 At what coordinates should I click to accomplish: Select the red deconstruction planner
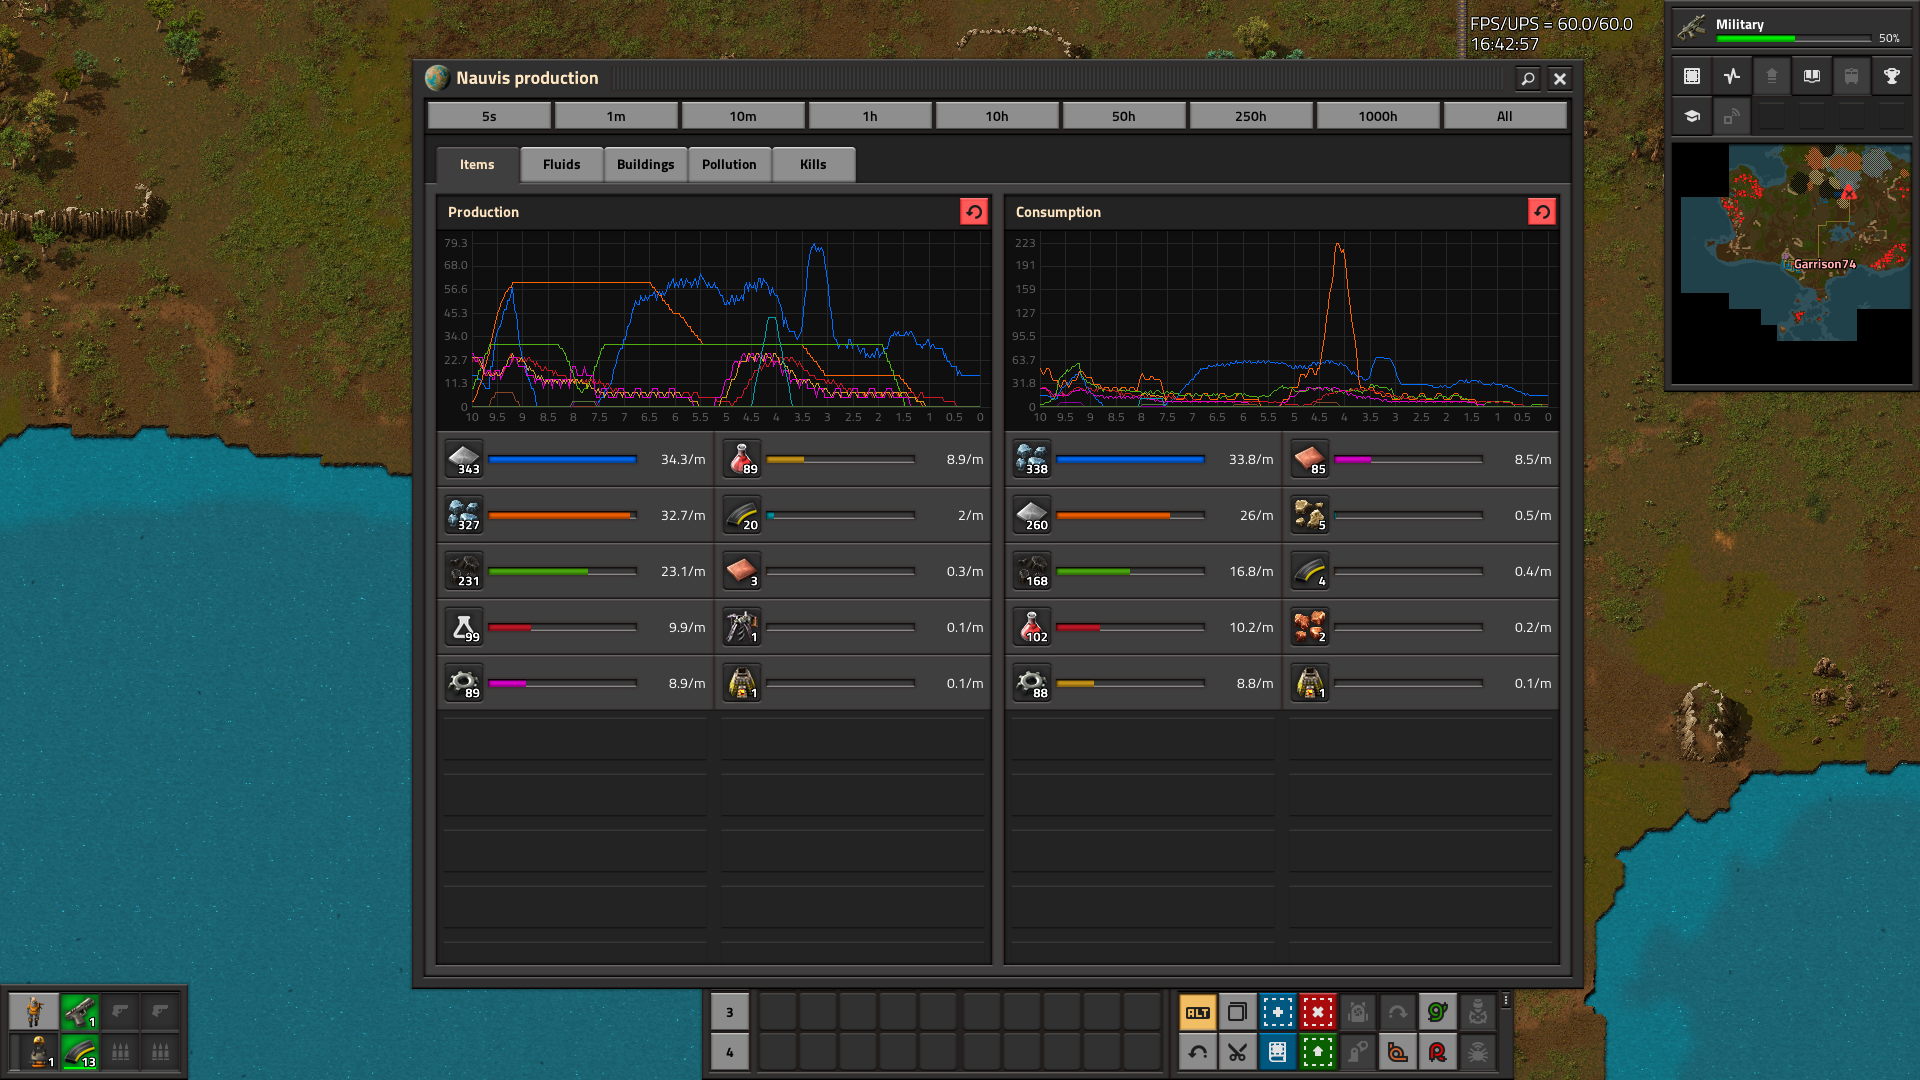click(x=1317, y=1012)
